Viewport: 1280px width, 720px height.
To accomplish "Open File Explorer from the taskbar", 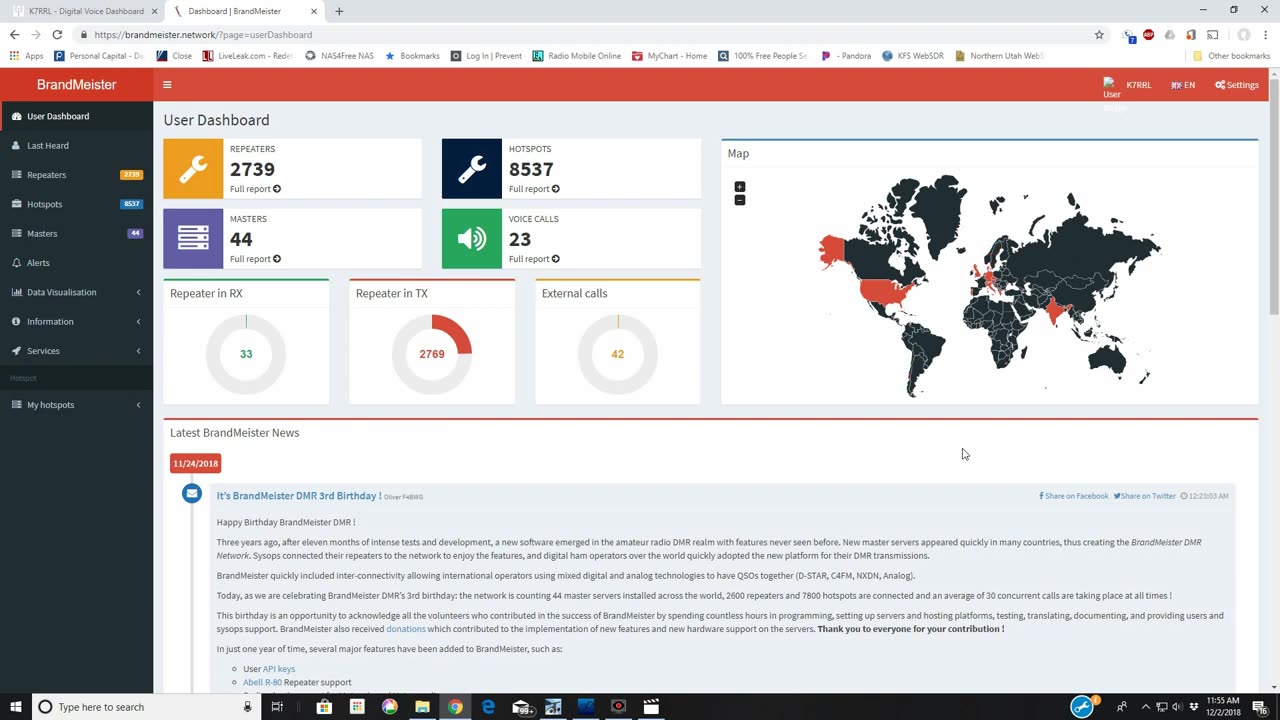I will [x=422, y=707].
